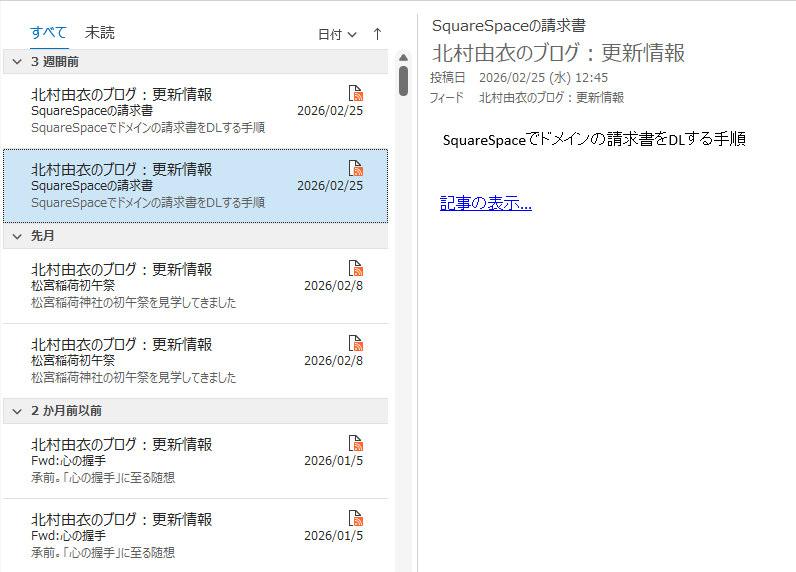The height and width of the screenshot is (572, 796).
Task: Click the 2 か月前以前 group header label
Action: (67, 412)
